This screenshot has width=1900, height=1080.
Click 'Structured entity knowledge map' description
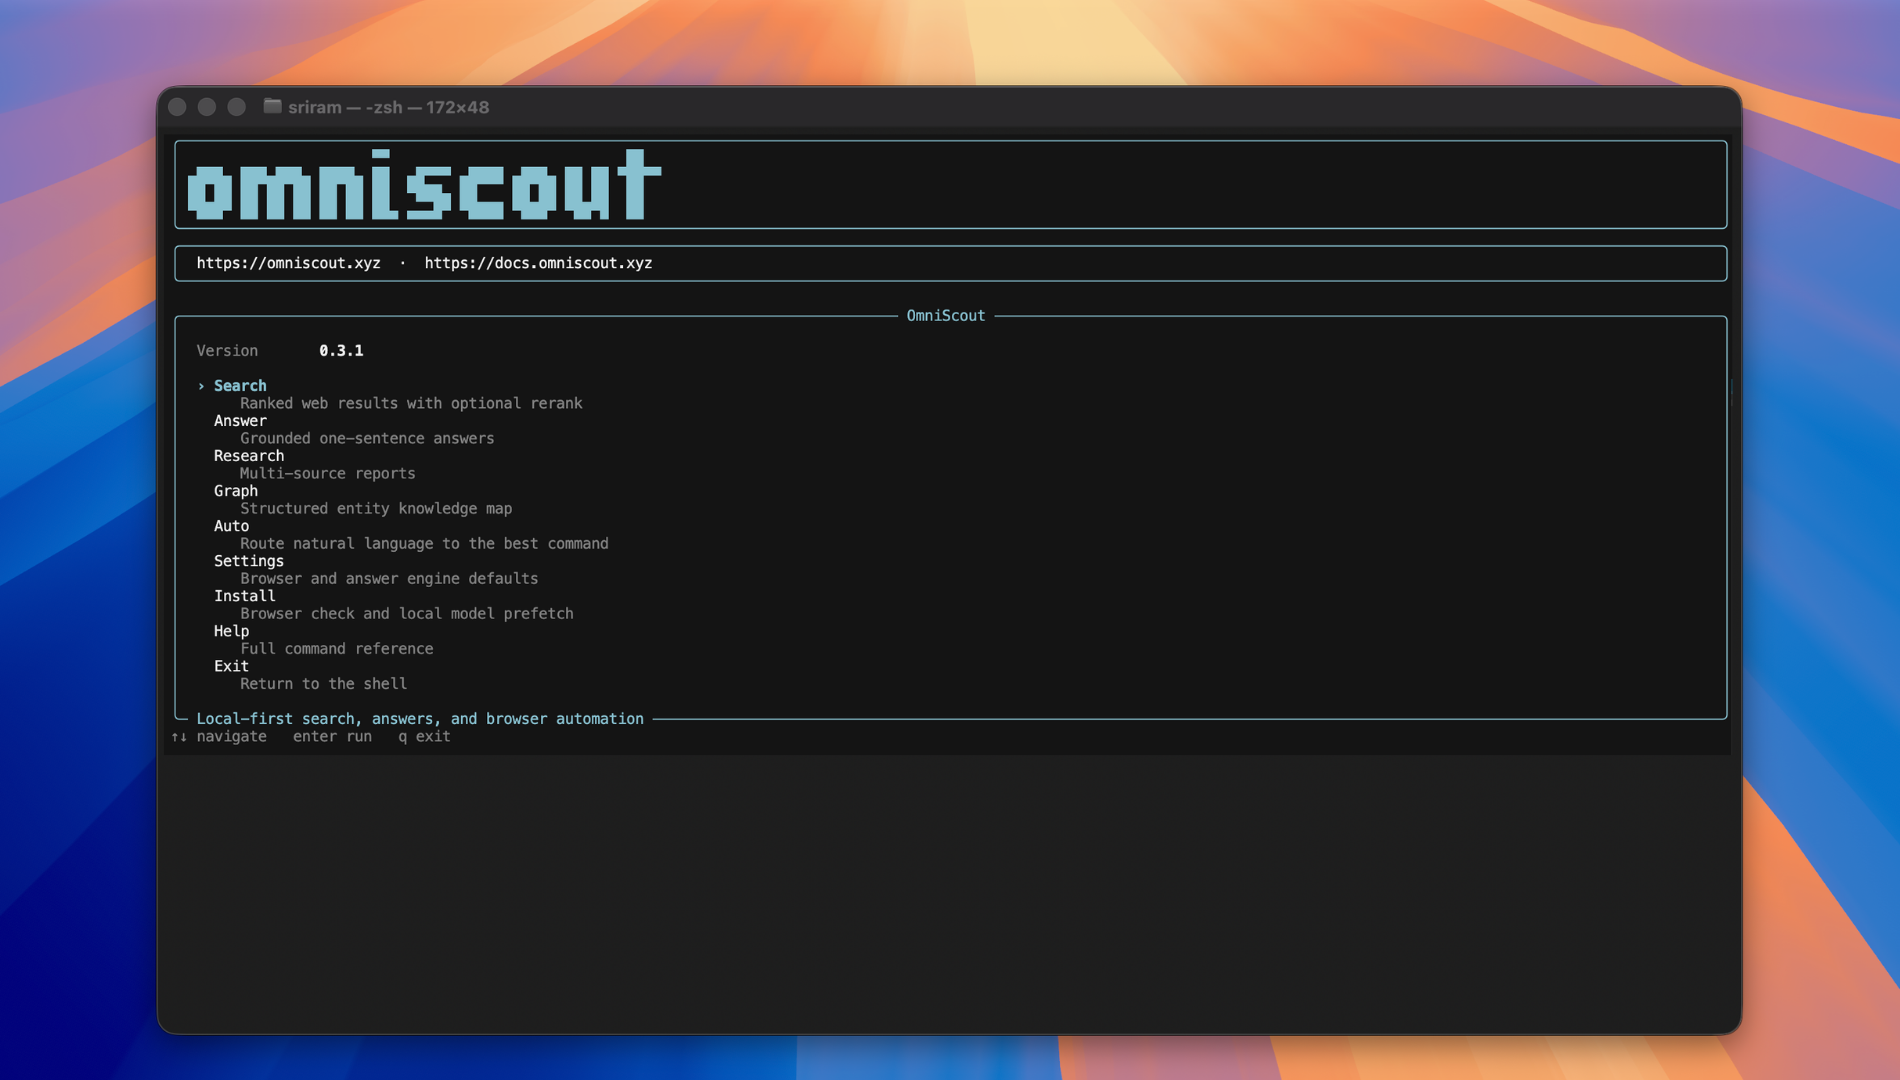[376, 509]
